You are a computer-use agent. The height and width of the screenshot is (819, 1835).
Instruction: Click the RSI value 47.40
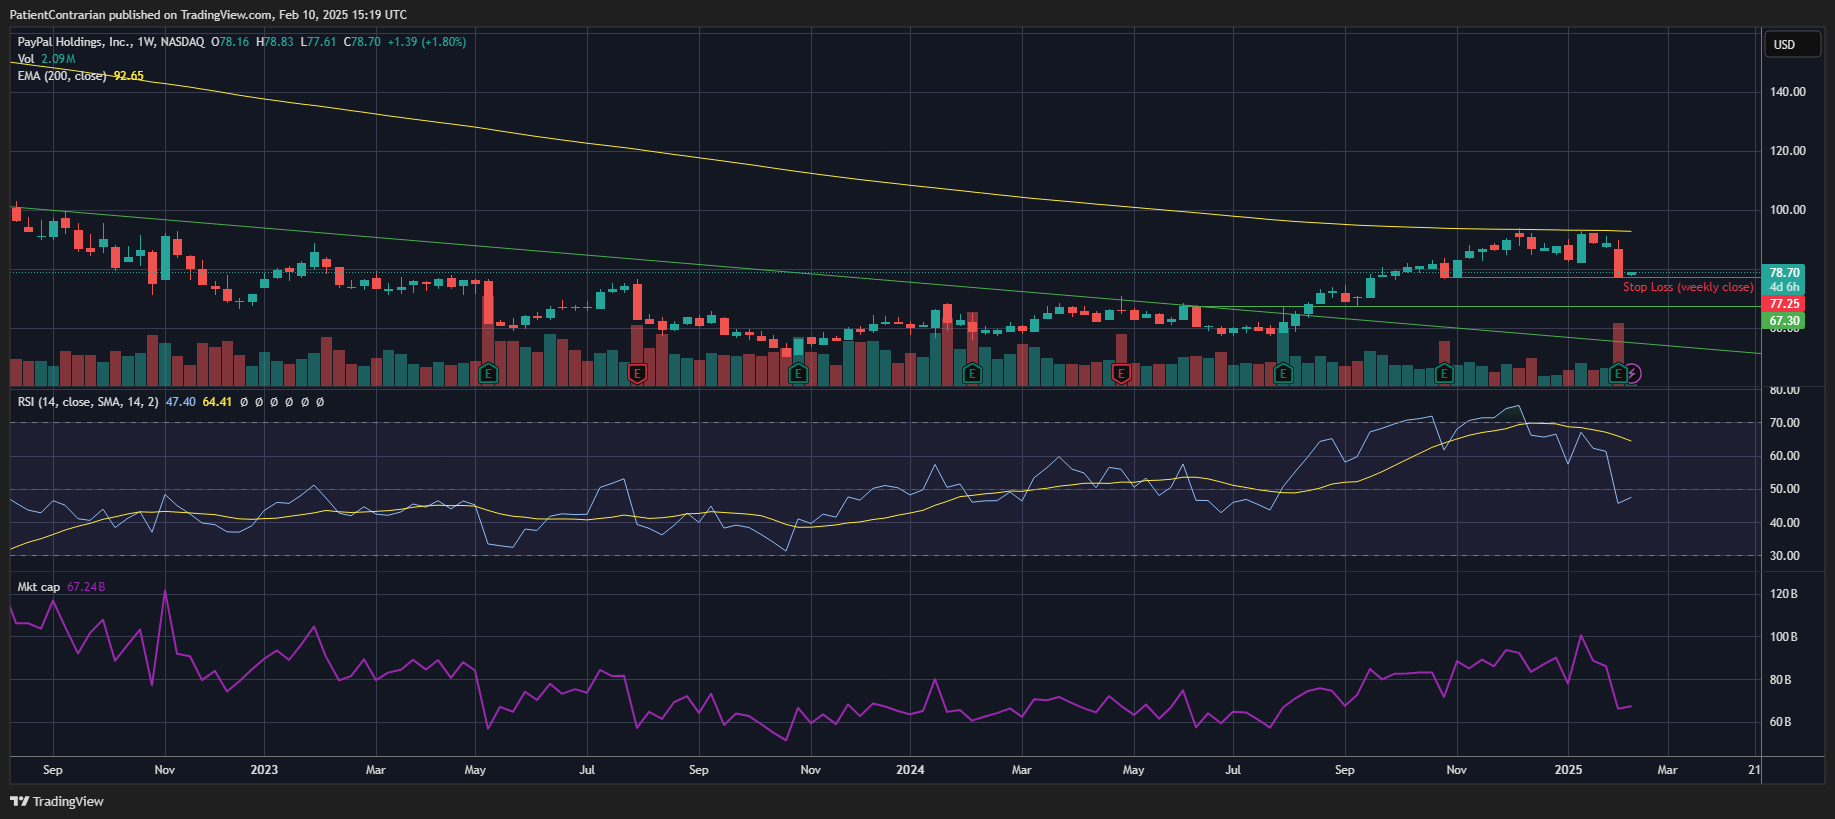click(x=180, y=402)
